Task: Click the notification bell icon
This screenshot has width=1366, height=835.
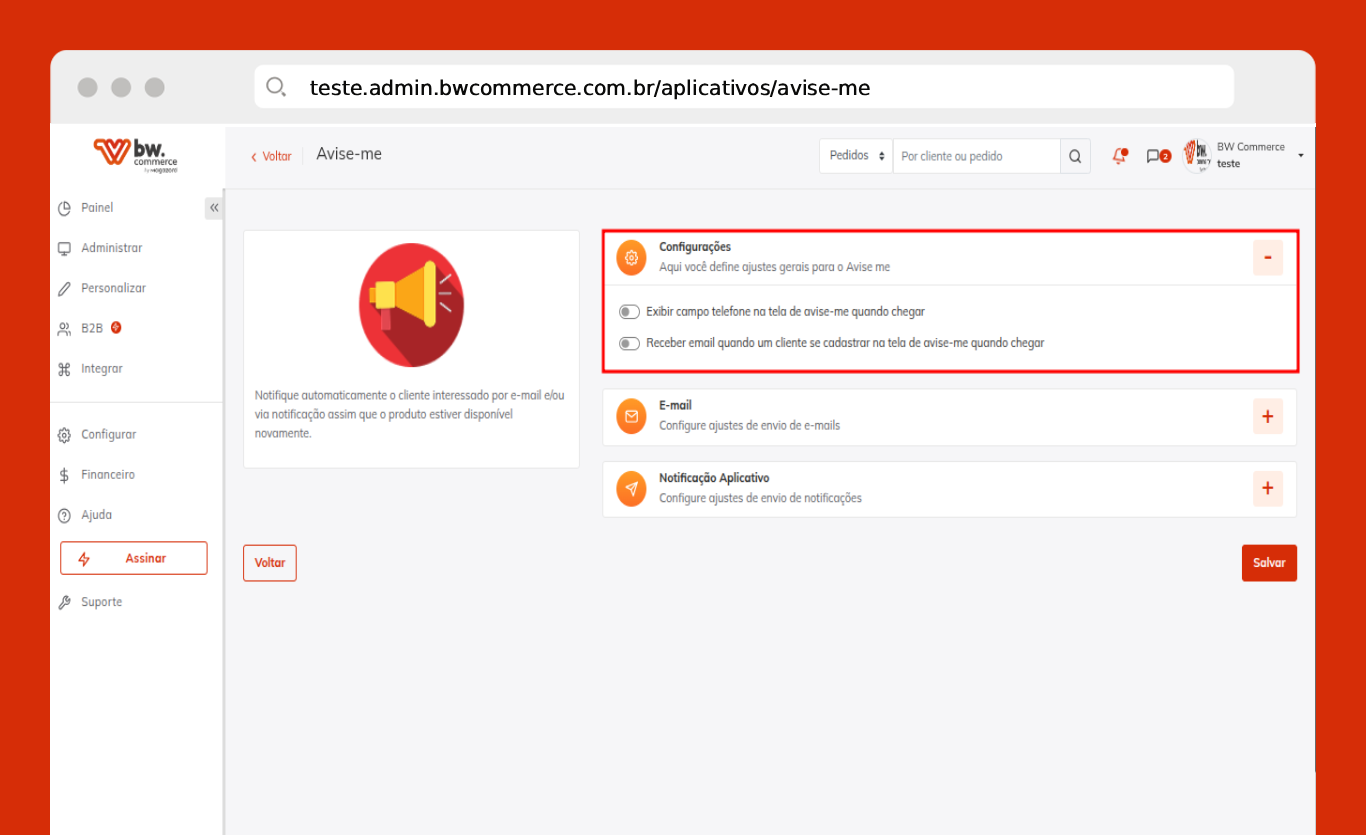Action: click(x=1119, y=156)
